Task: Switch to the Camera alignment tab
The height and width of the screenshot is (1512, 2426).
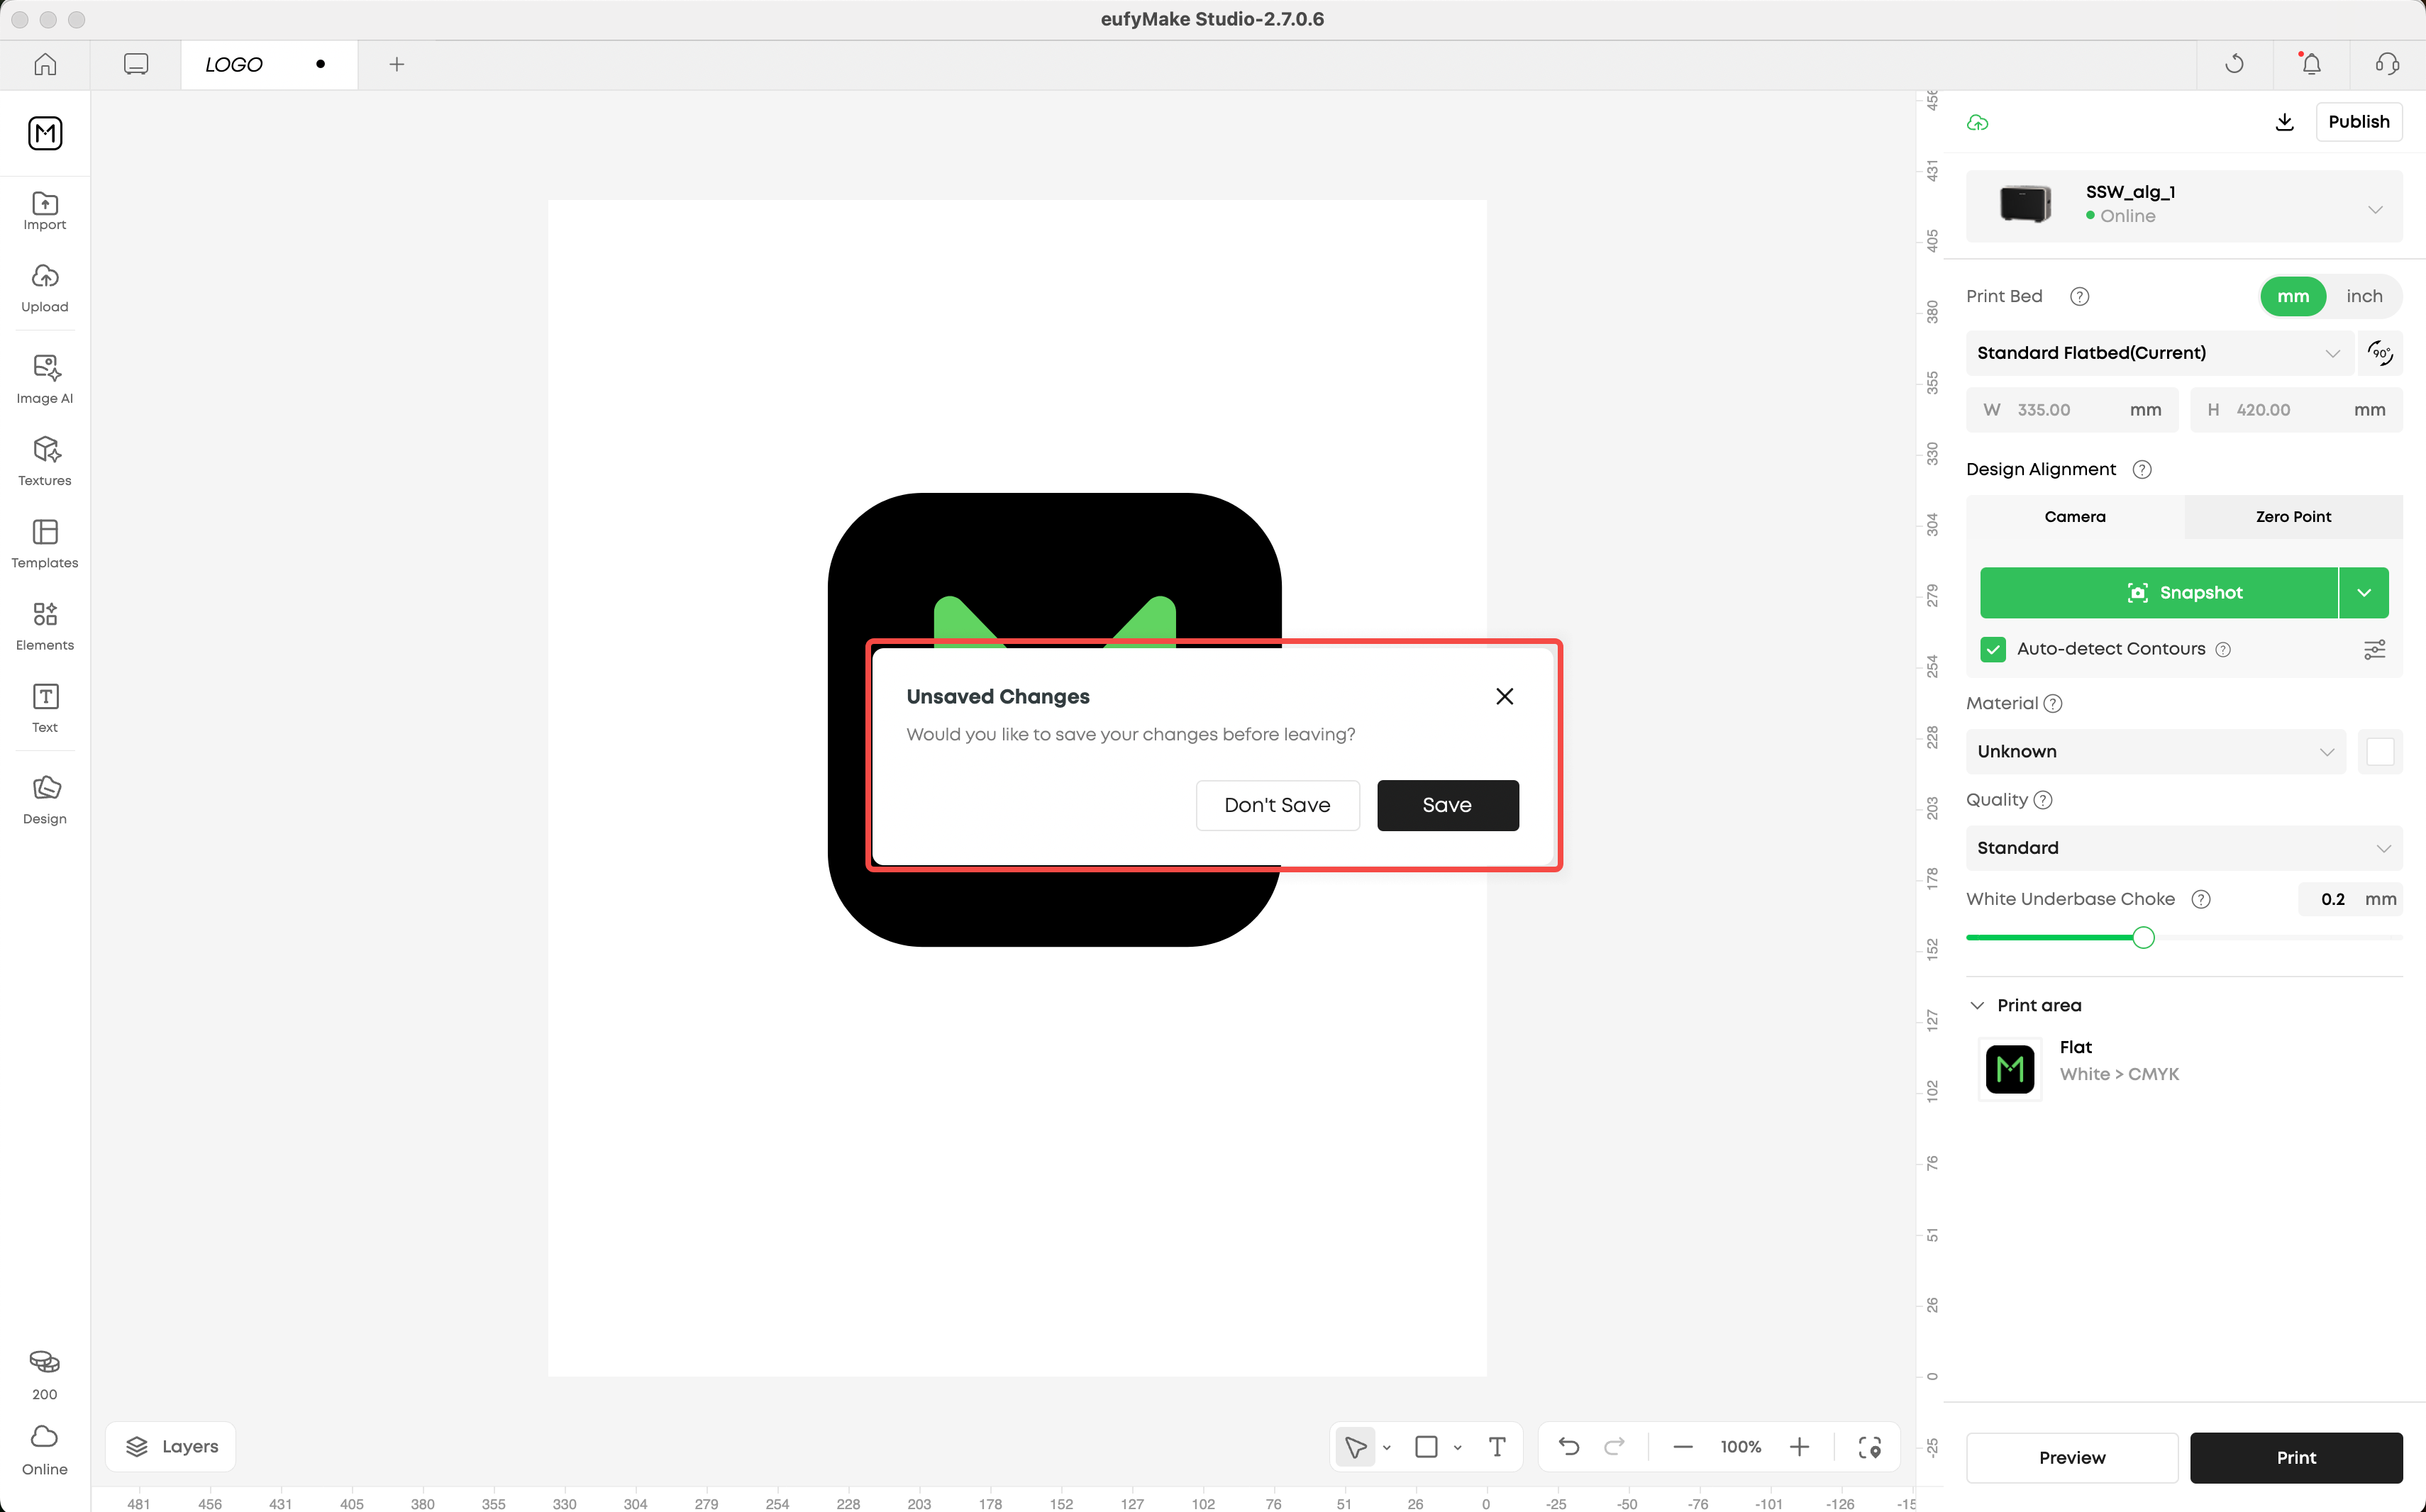Action: click(x=2074, y=517)
